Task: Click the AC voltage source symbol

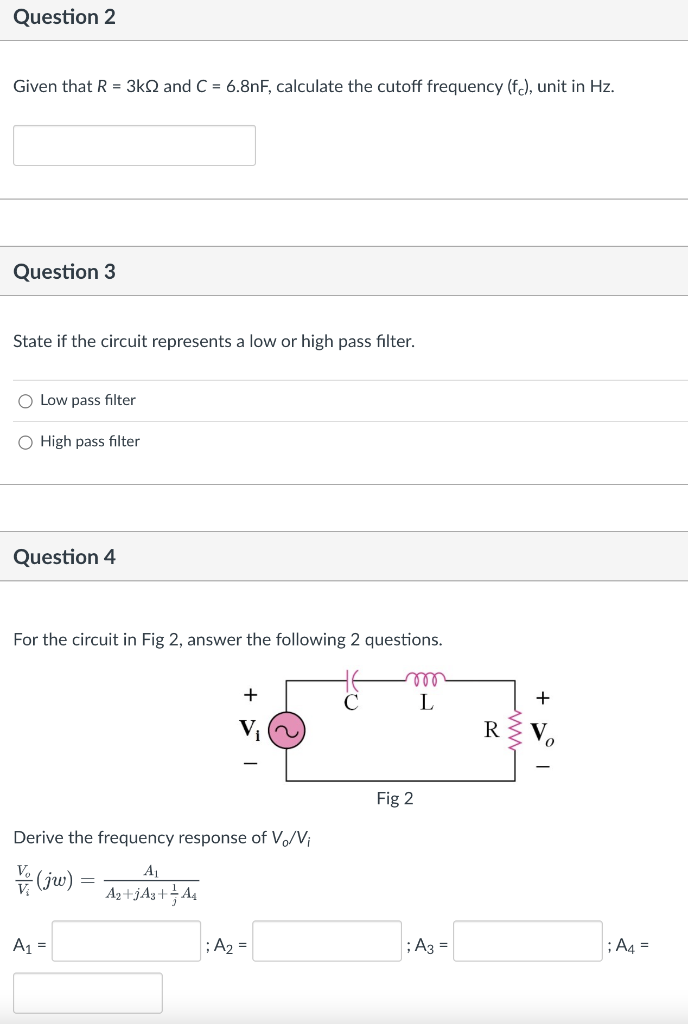Action: click(286, 731)
